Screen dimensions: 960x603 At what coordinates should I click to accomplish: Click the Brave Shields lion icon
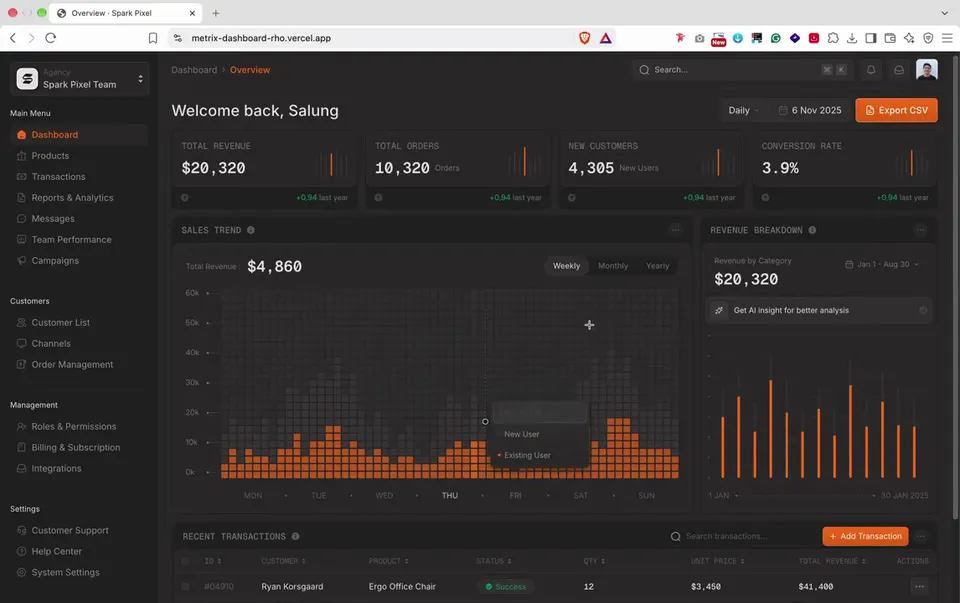(x=584, y=38)
